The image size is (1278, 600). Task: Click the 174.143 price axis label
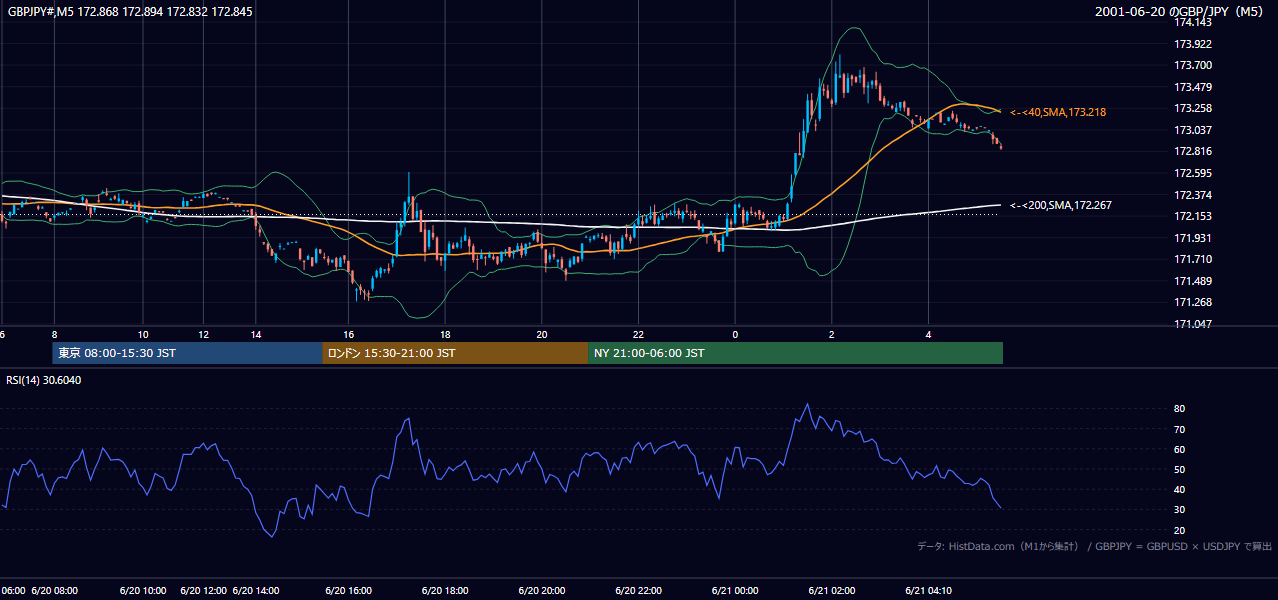pos(1192,22)
